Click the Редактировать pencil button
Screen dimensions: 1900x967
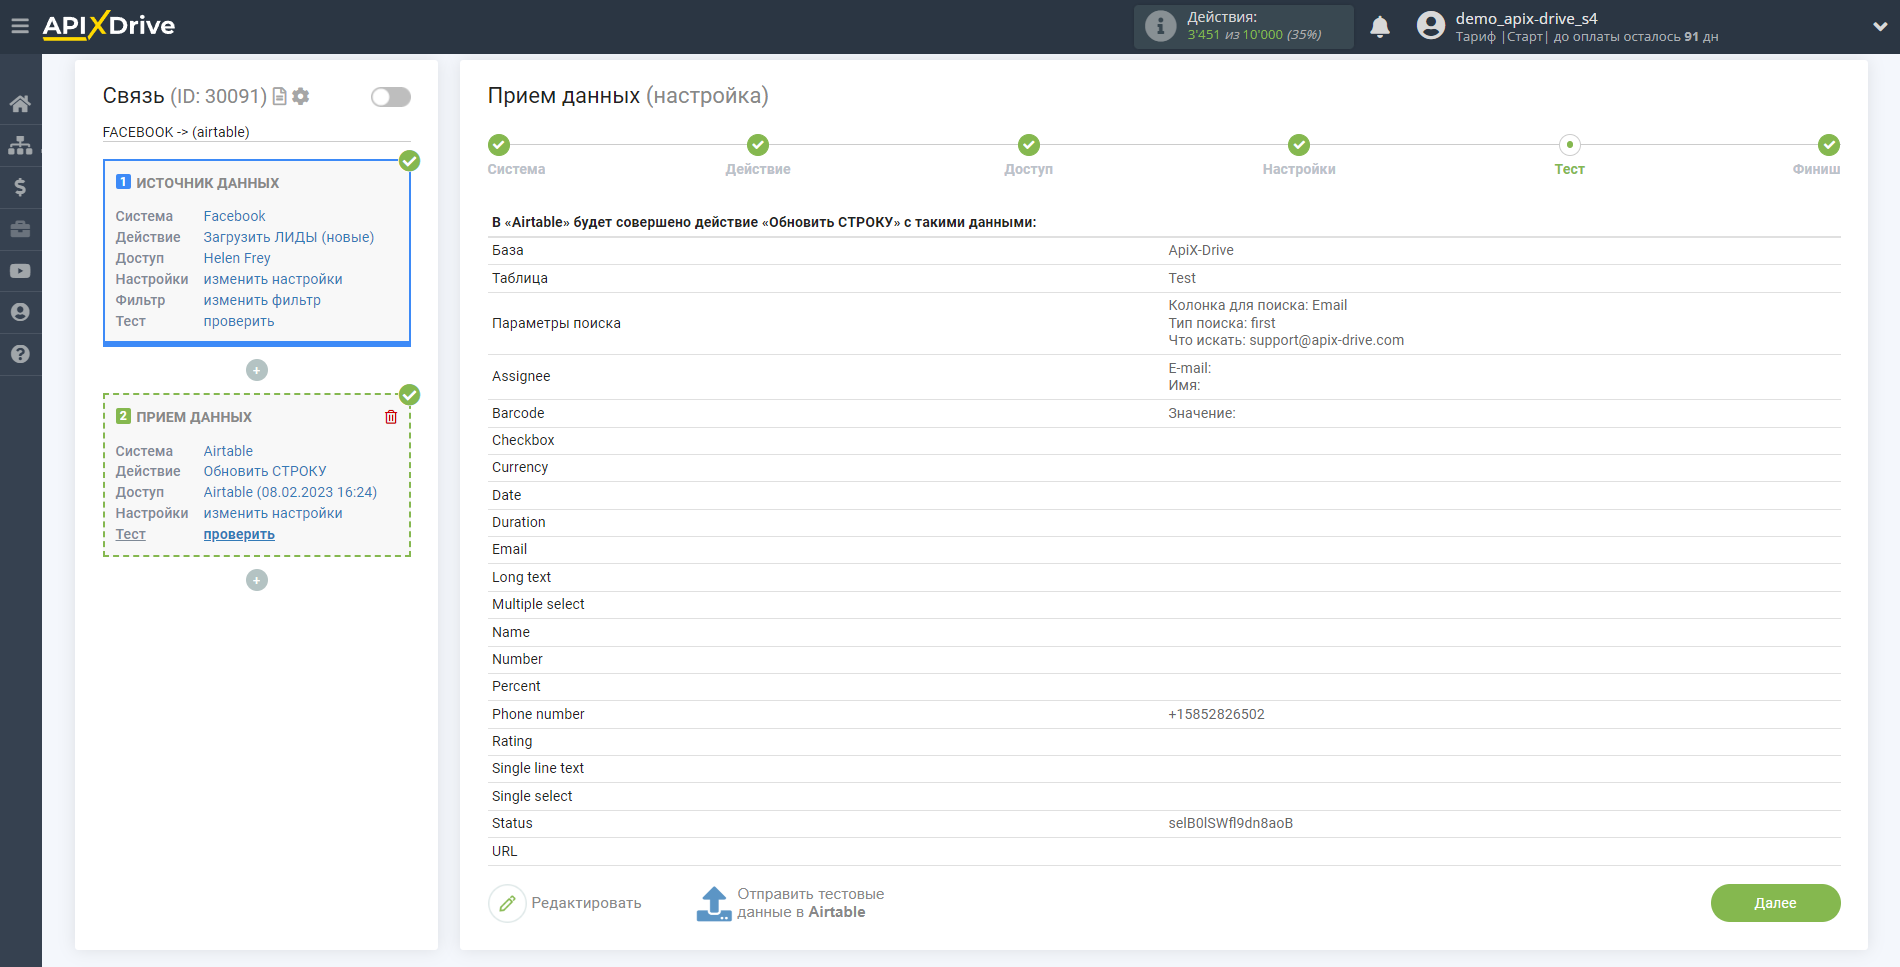[566, 903]
